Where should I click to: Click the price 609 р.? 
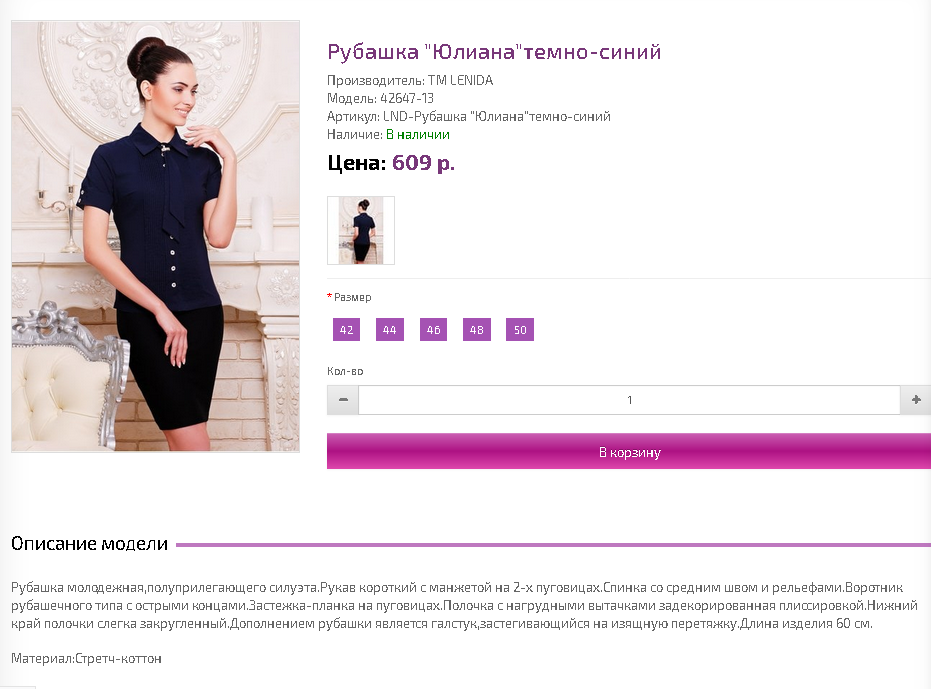tap(423, 162)
